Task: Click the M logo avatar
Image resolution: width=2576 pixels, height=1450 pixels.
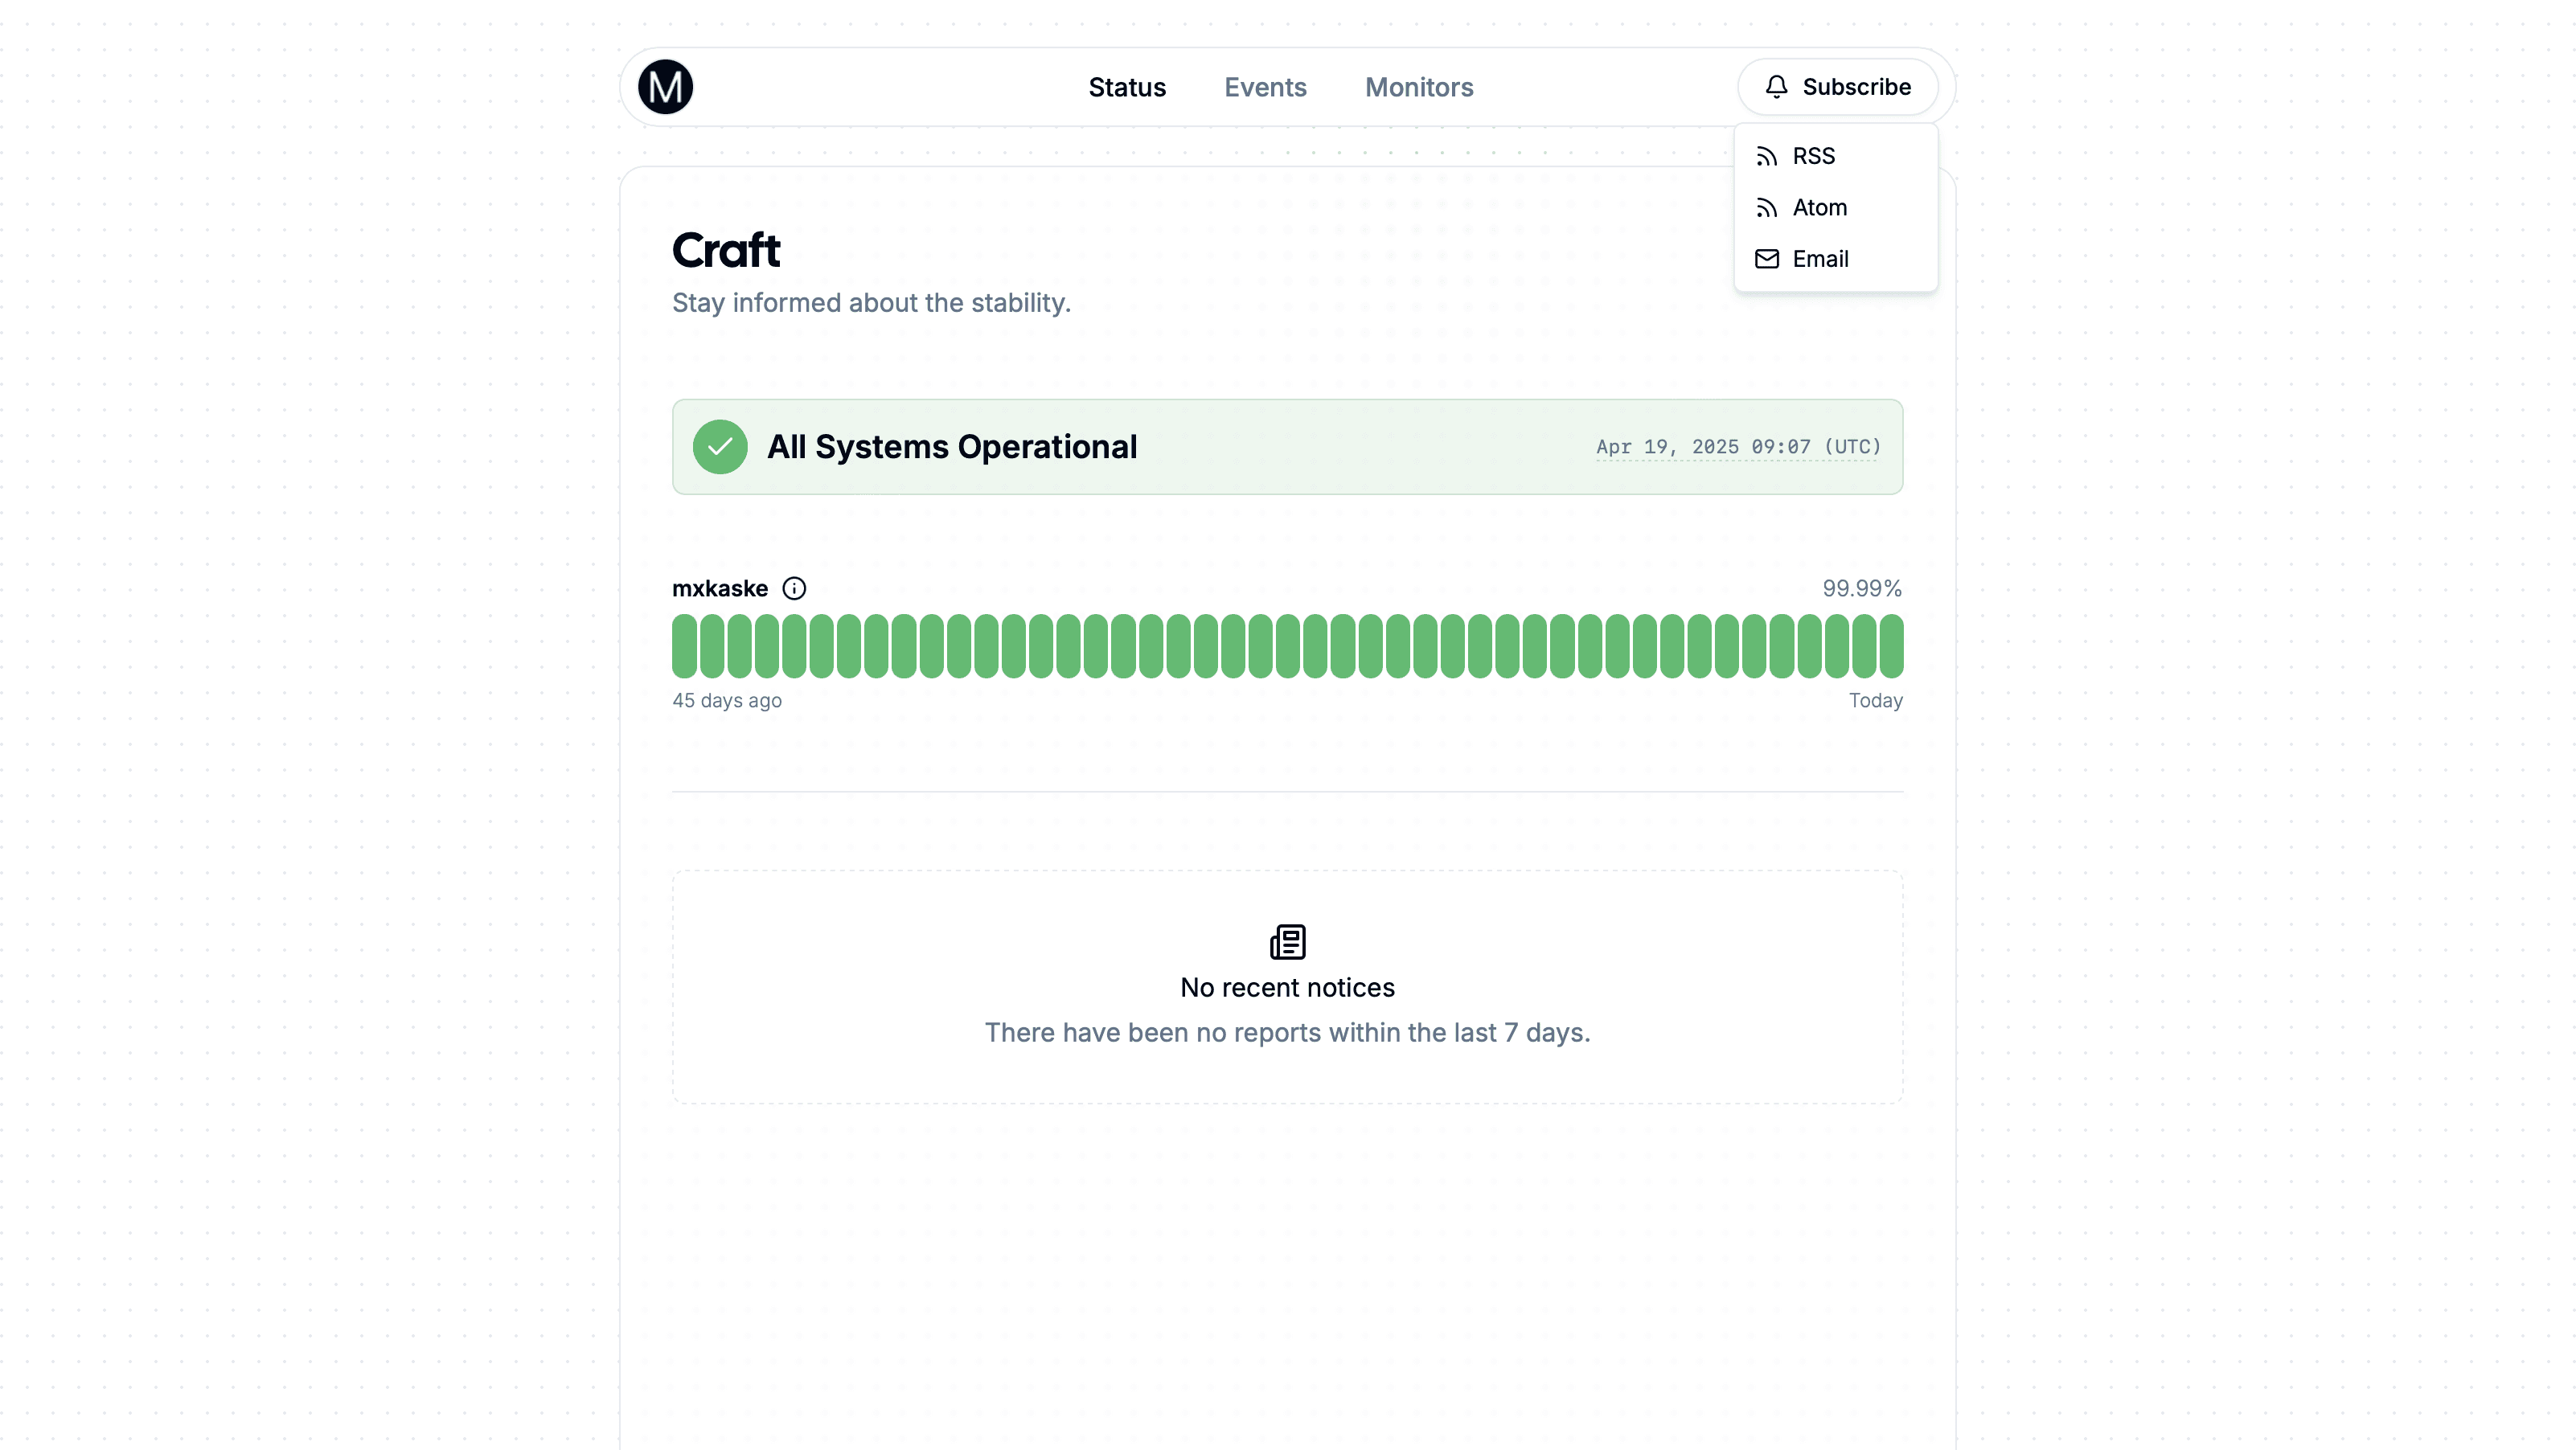Action: (665, 87)
